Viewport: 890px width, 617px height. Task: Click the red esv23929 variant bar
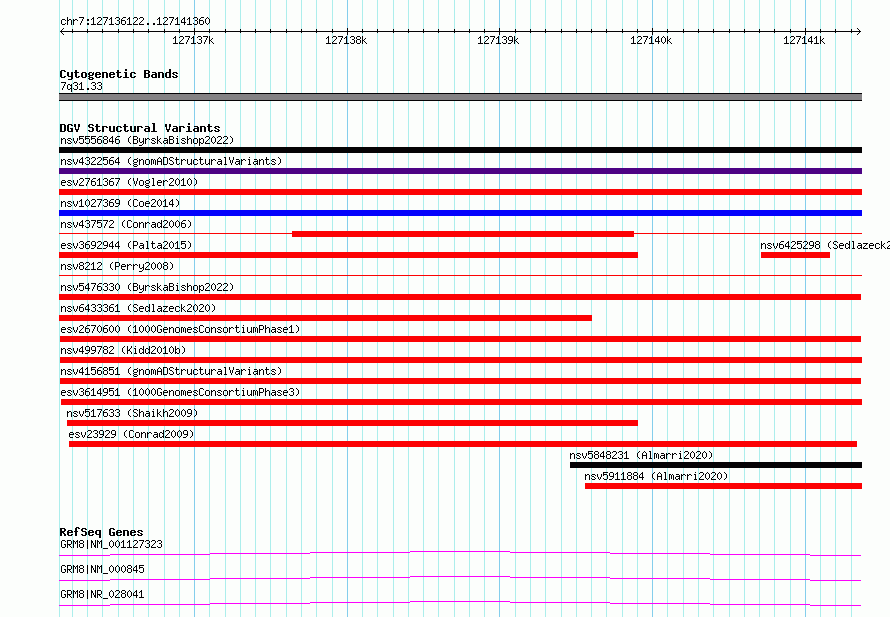tap(463, 444)
